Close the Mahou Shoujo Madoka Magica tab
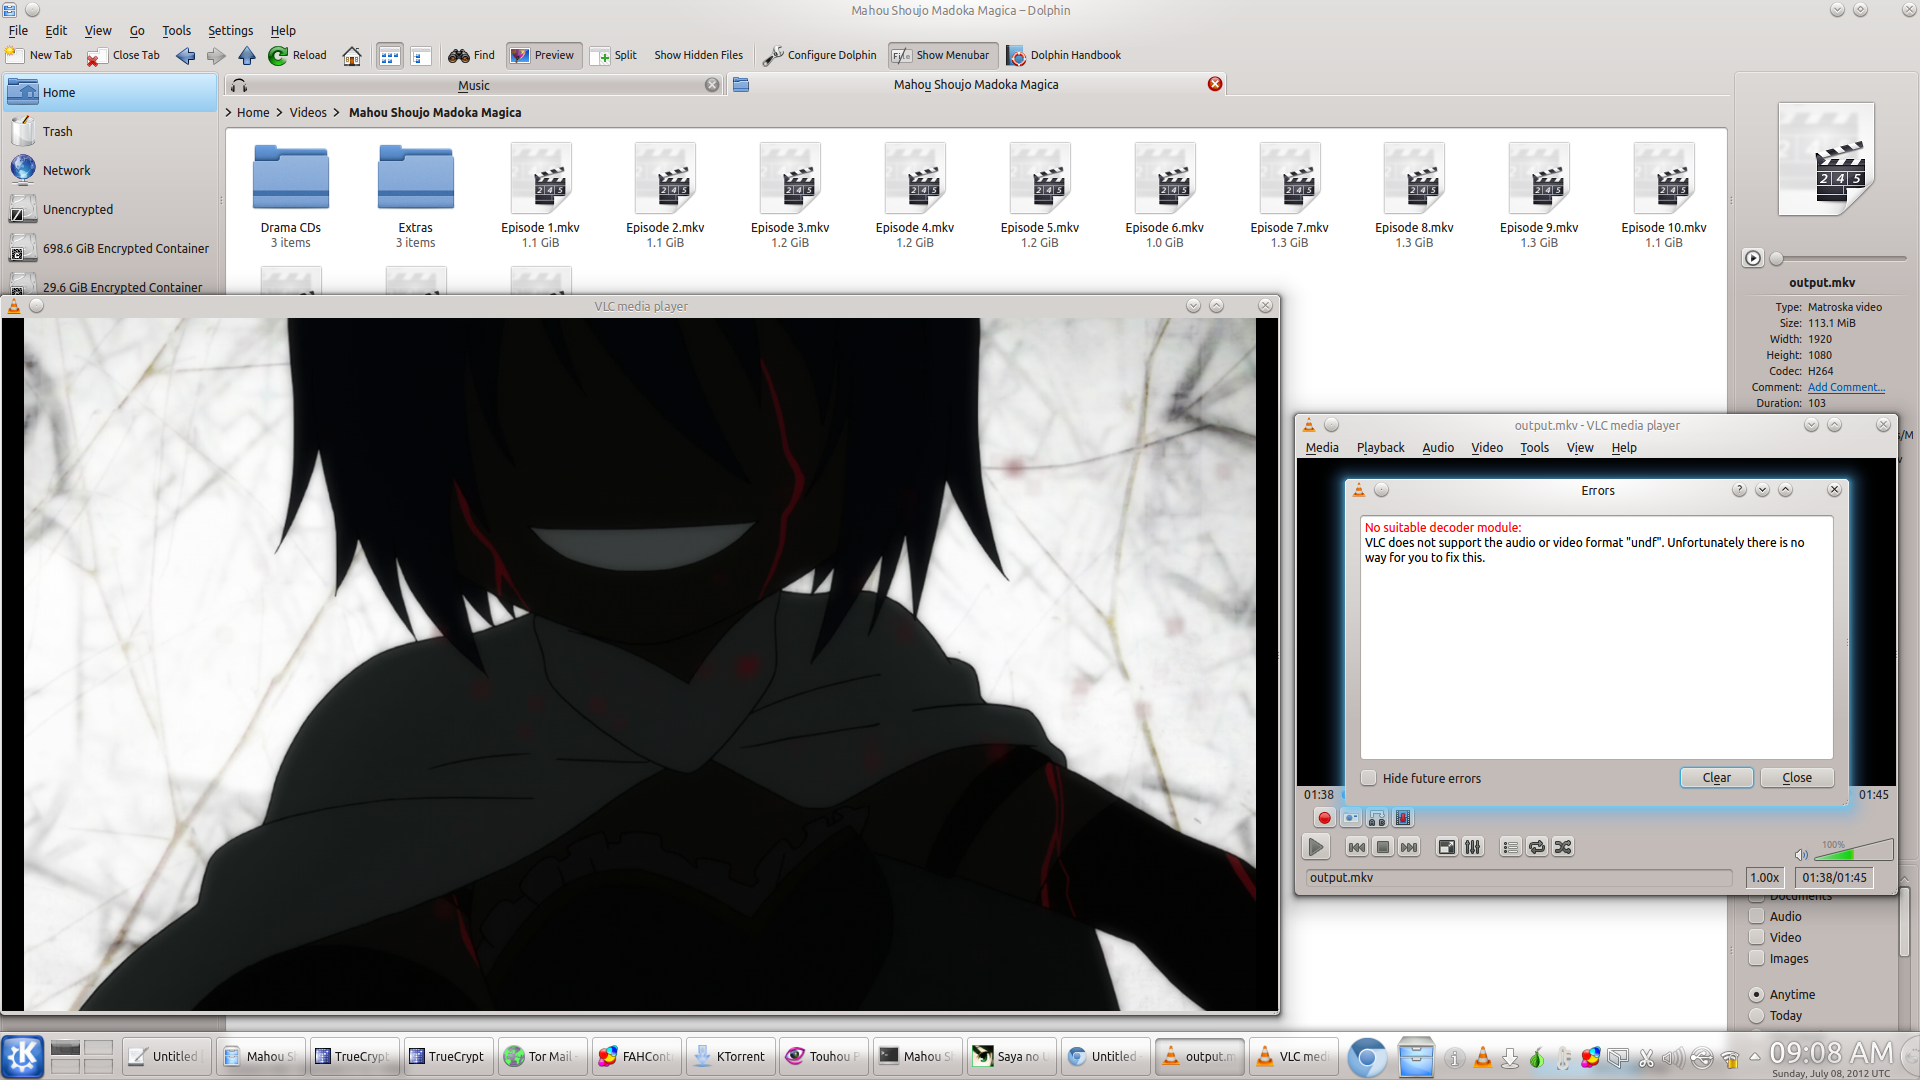This screenshot has width=1920, height=1080. [1215, 84]
